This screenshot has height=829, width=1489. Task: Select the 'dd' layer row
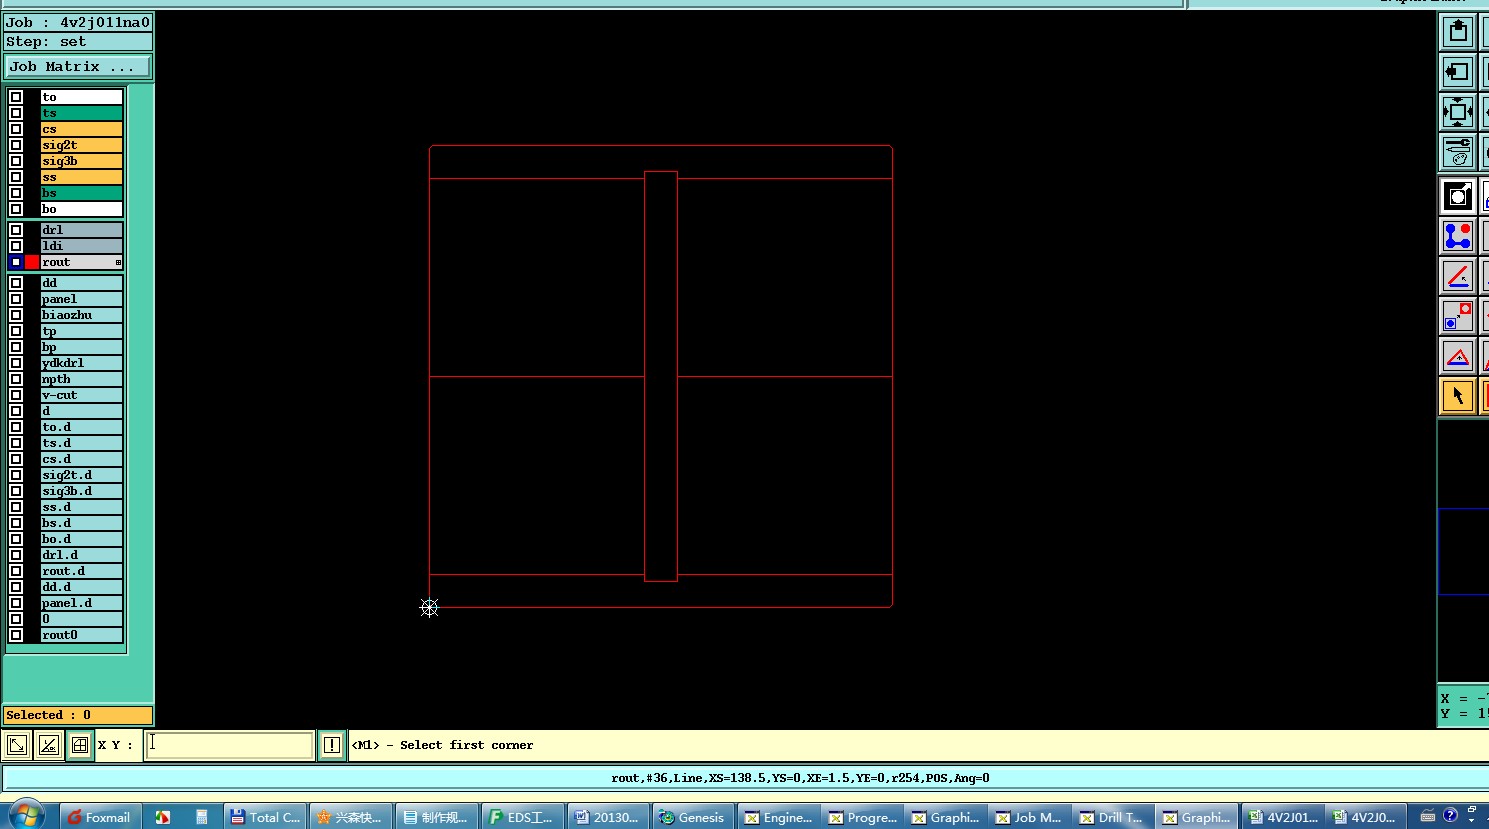pos(81,283)
